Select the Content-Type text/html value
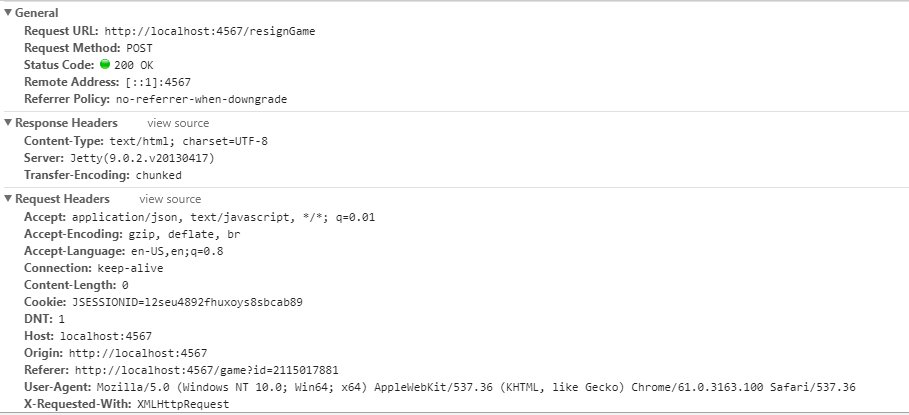 (x=188, y=141)
